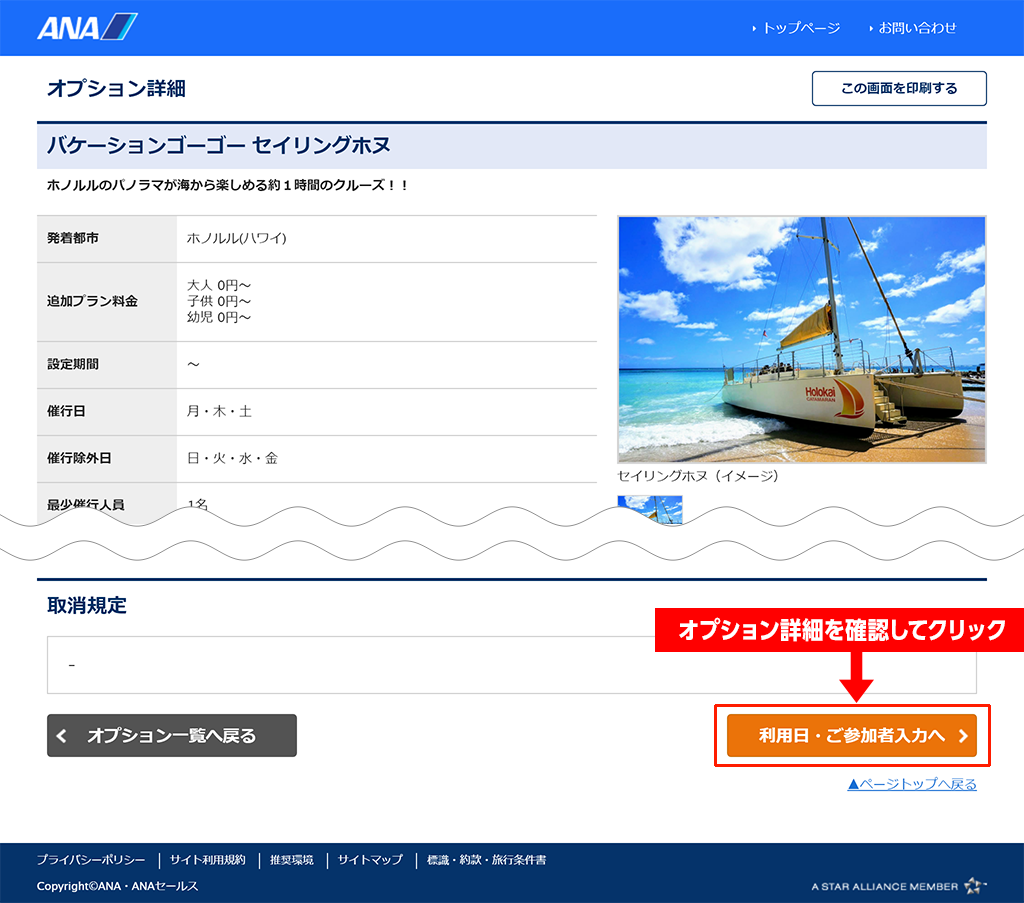Open the サイトマップ footer link

370,860
